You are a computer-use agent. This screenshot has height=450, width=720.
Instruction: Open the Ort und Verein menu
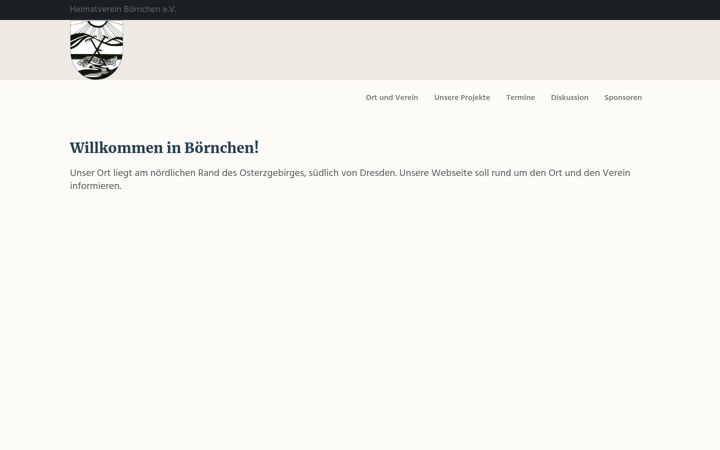point(392,97)
